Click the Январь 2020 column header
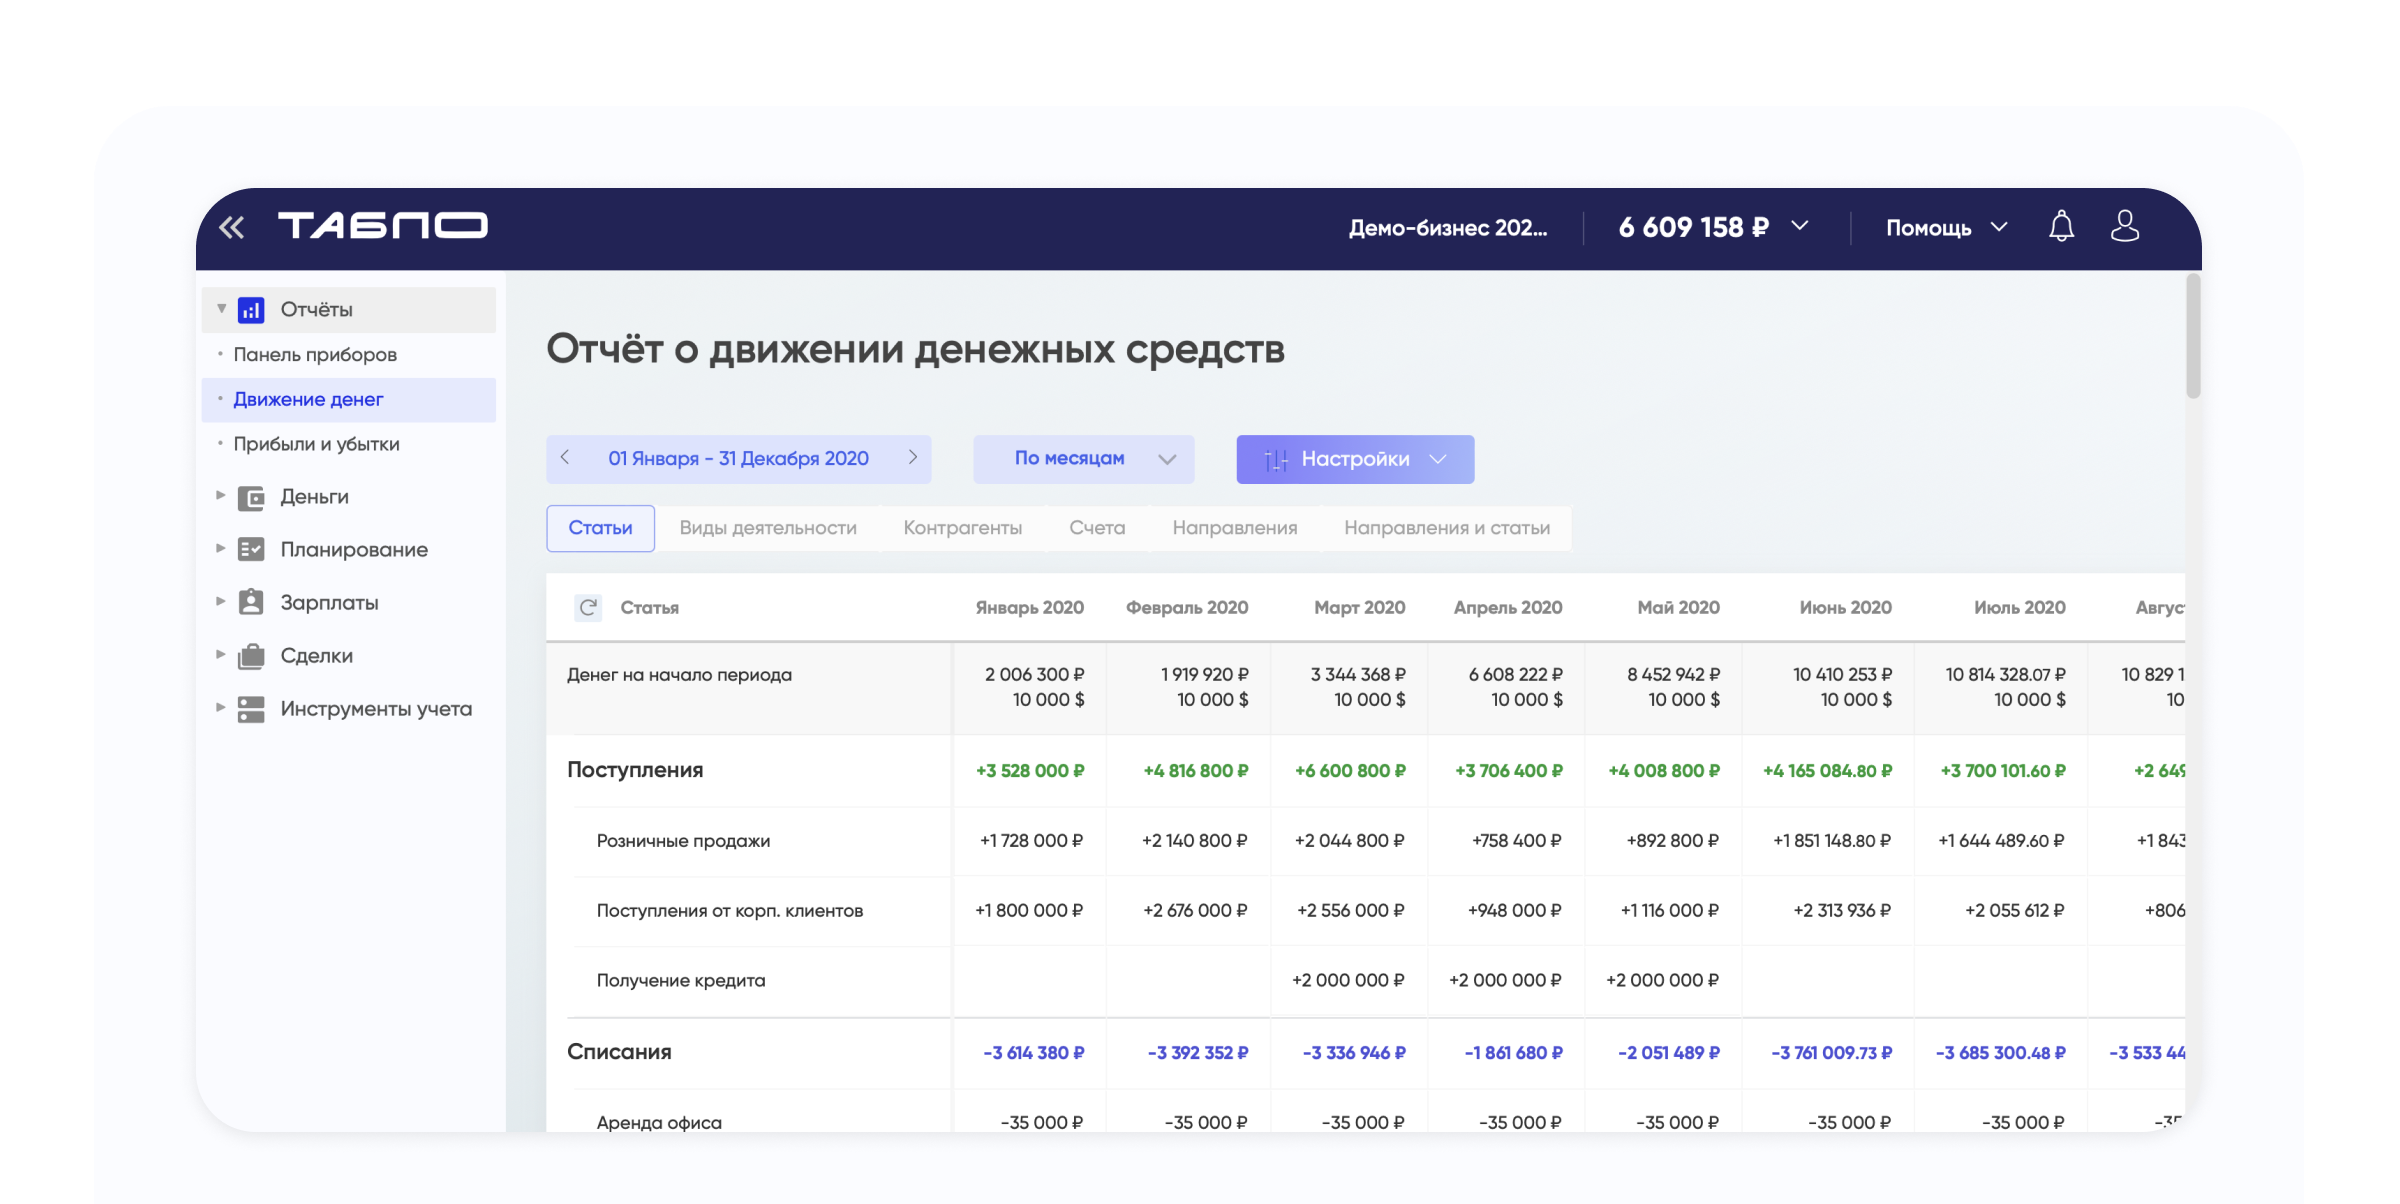Image resolution: width=2400 pixels, height=1204 pixels. click(1029, 608)
